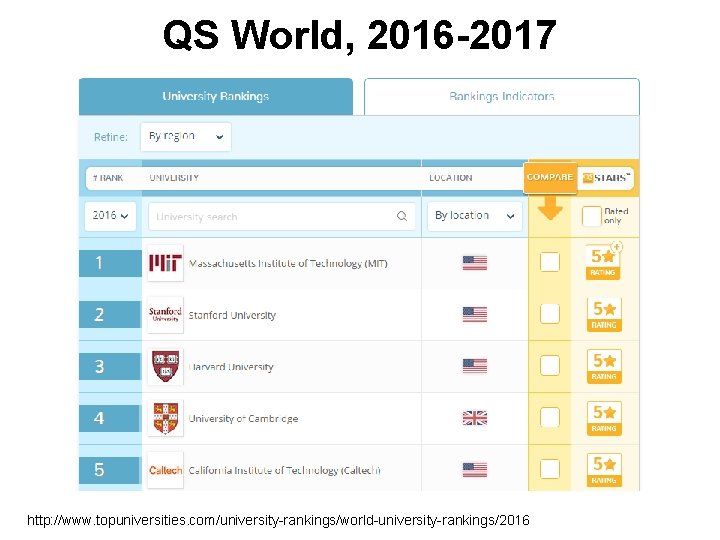Click the UK flag in Cambridge row
Viewport: 720px width, 540px height.
coord(475,418)
